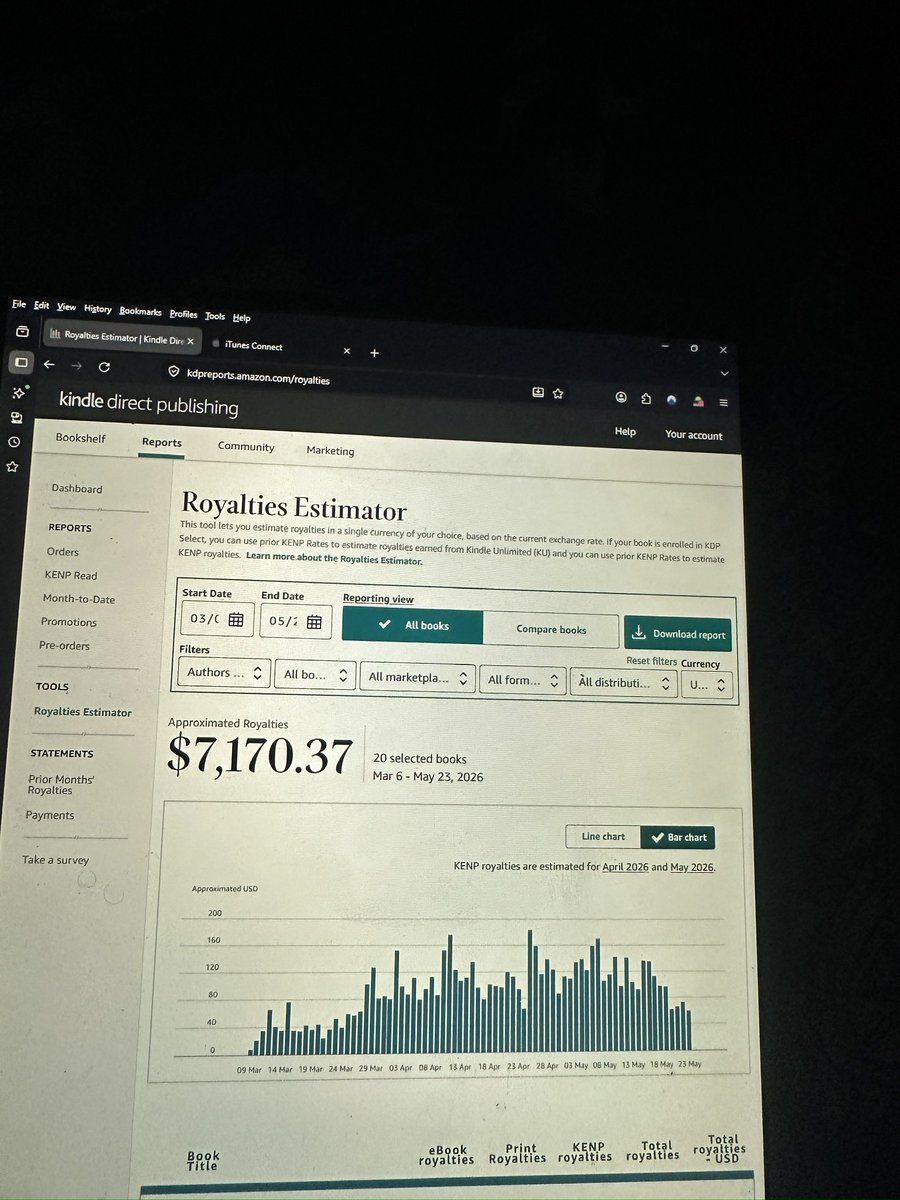Open the Payments statement
Screen dimensions: 900x1200
pos(50,815)
